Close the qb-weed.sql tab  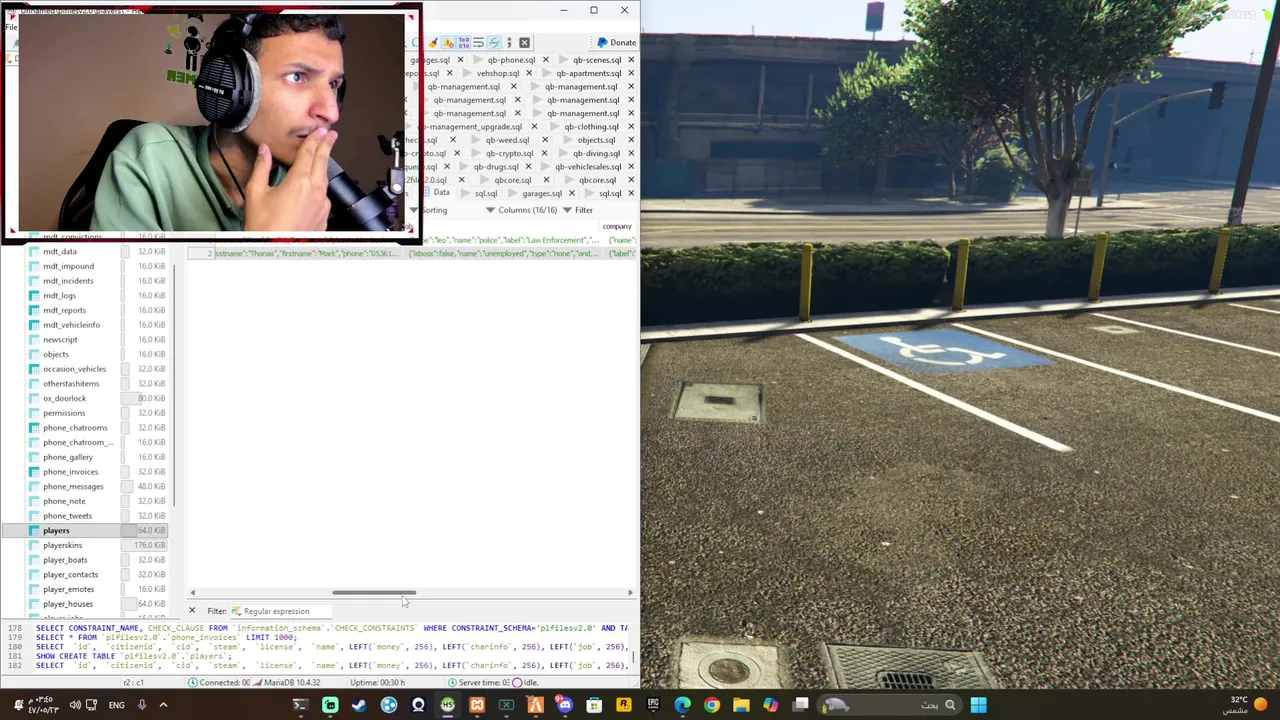coord(545,140)
